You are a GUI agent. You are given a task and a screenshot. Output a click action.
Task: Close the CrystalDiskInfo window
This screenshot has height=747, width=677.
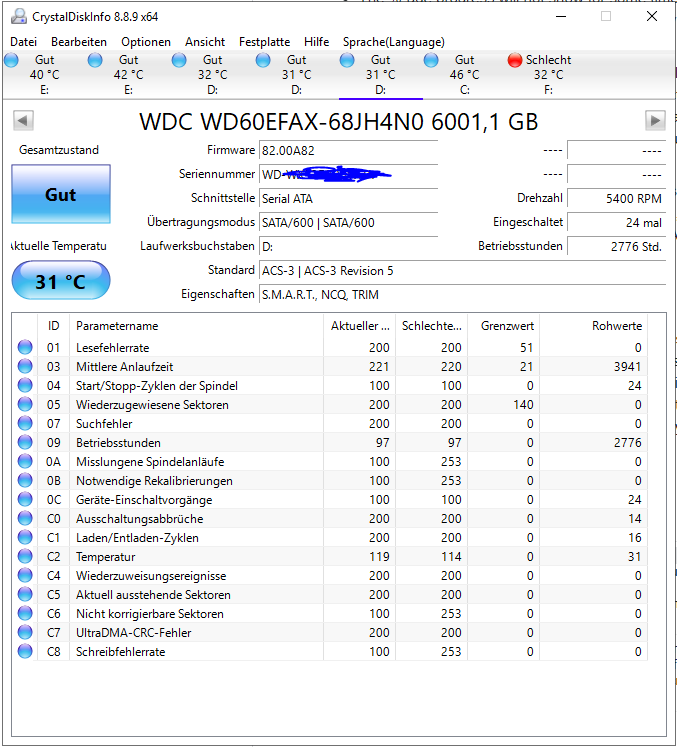click(x=652, y=17)
